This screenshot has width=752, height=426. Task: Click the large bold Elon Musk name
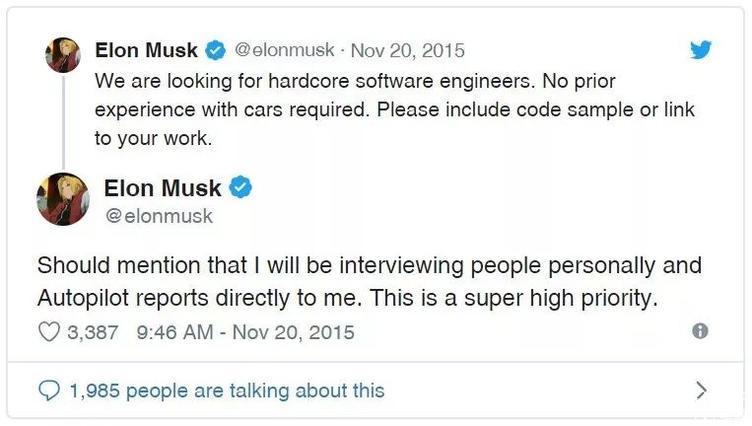coord(162,187)
